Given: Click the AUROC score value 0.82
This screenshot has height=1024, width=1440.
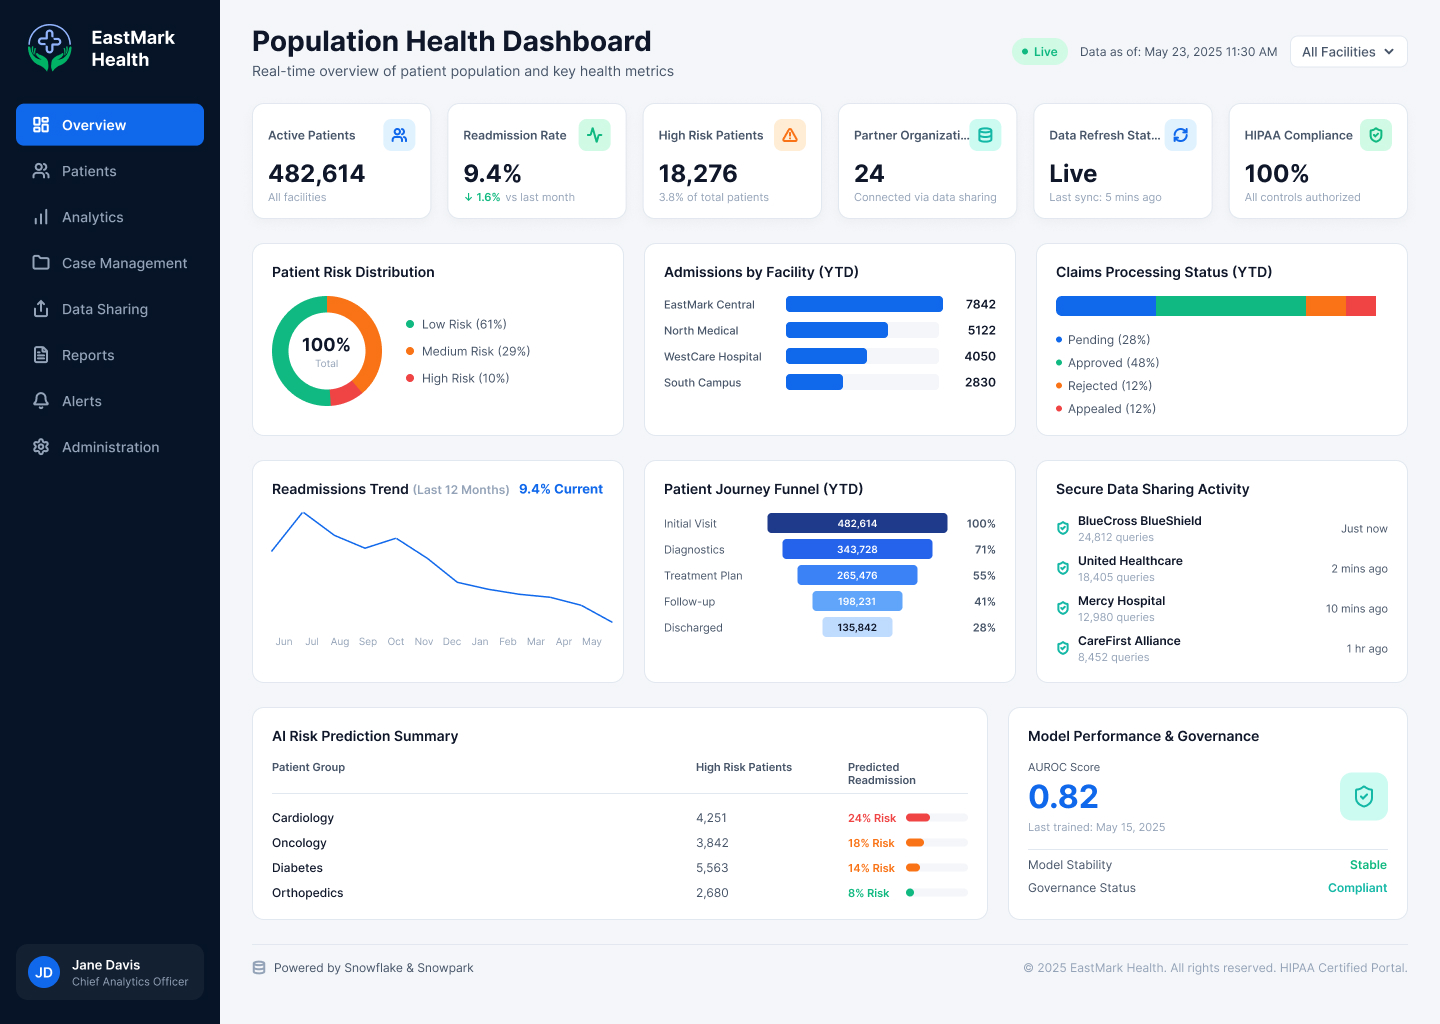Looking at the screenshot, I should (x=1063, y=797).
